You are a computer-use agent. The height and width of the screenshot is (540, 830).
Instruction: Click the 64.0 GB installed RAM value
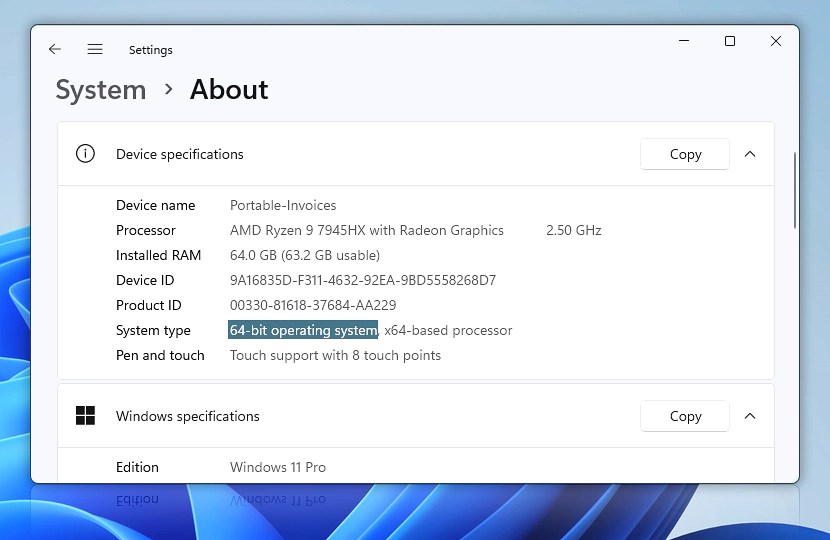point(305,255)
